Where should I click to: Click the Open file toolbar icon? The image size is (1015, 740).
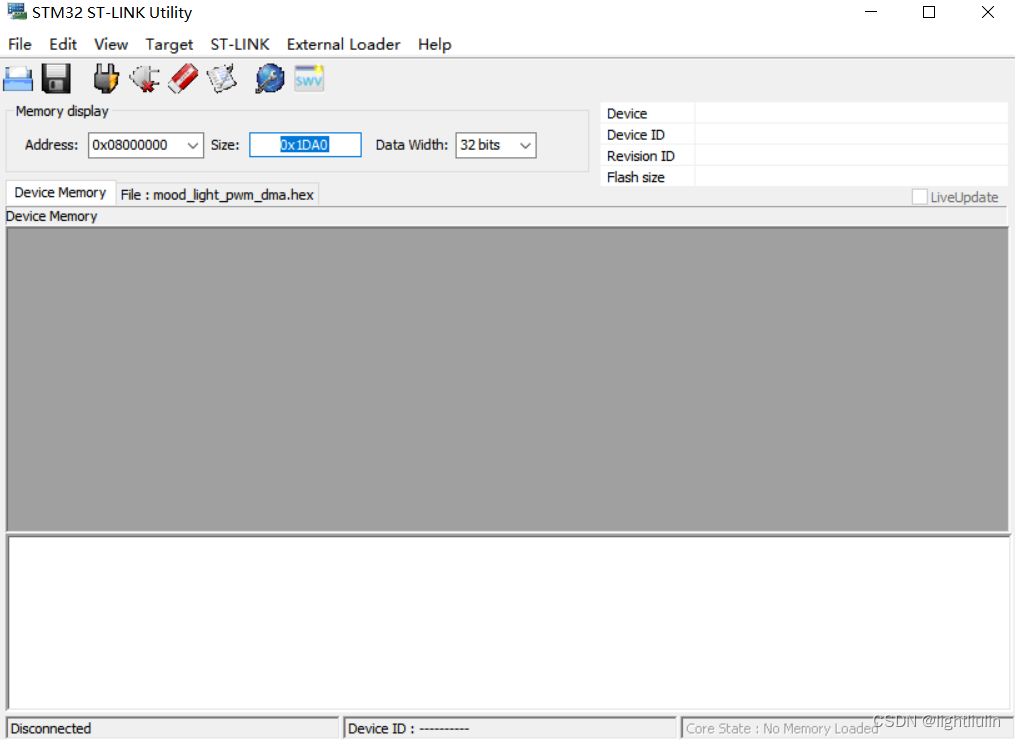coord(18,79)
